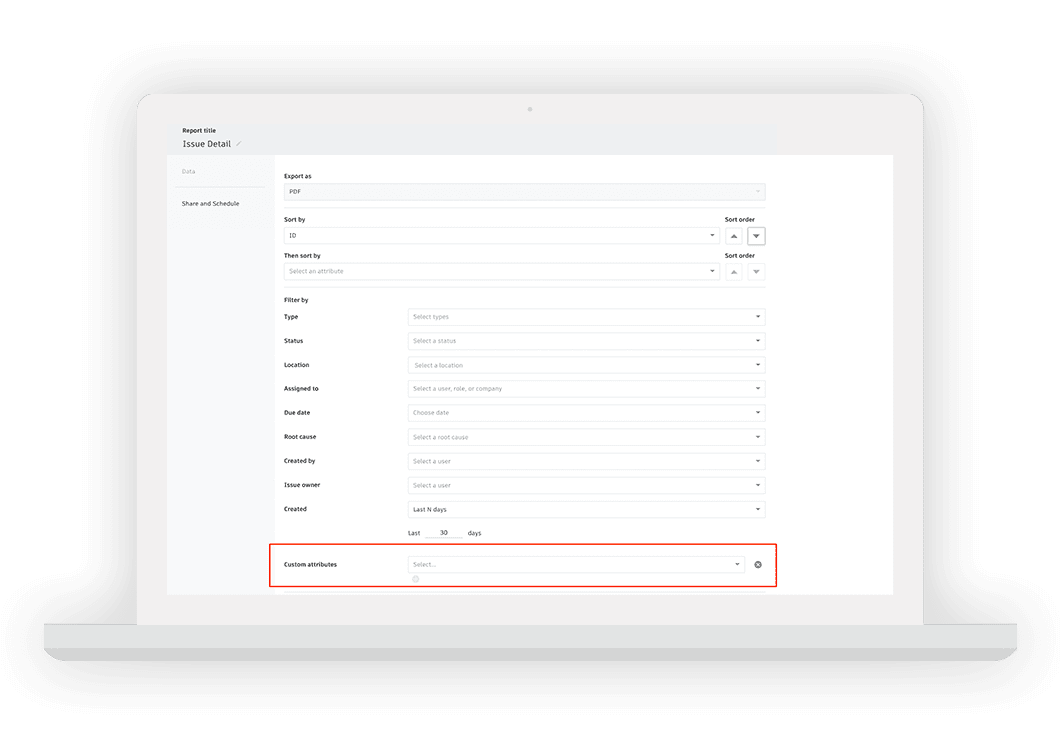The width and height of the screenshot is (1060, 753).
Task: Set ascending sort order for Sort by
Action: (733, 236)
